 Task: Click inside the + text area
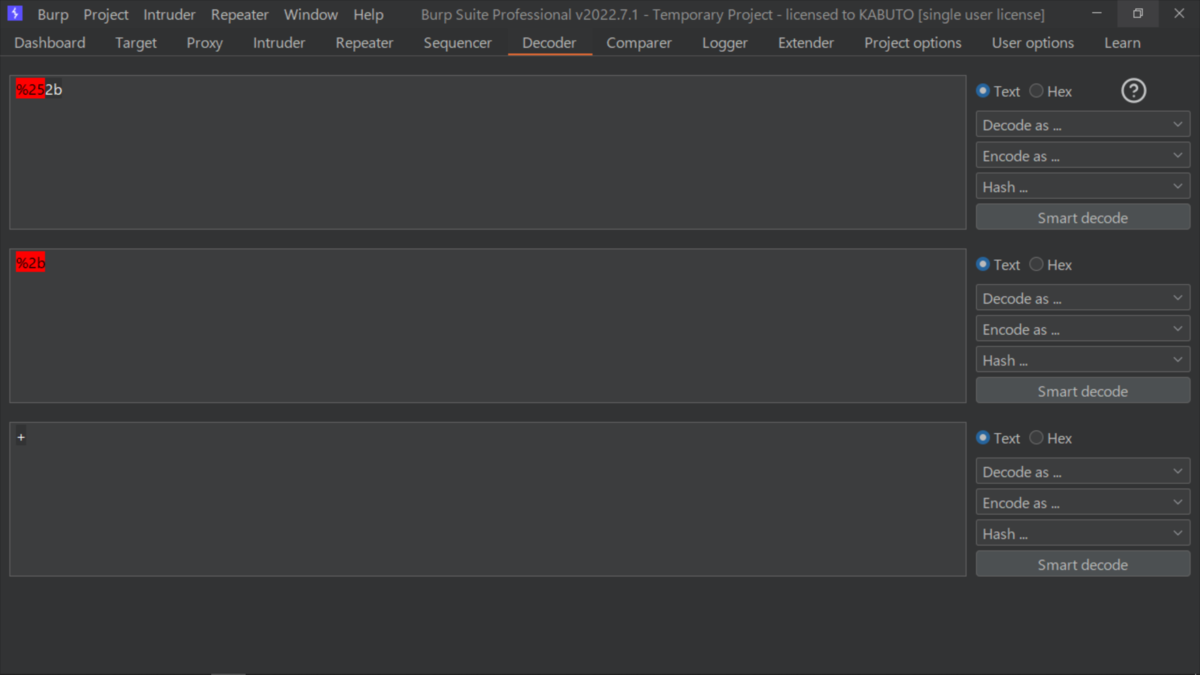tap(488, 499)
